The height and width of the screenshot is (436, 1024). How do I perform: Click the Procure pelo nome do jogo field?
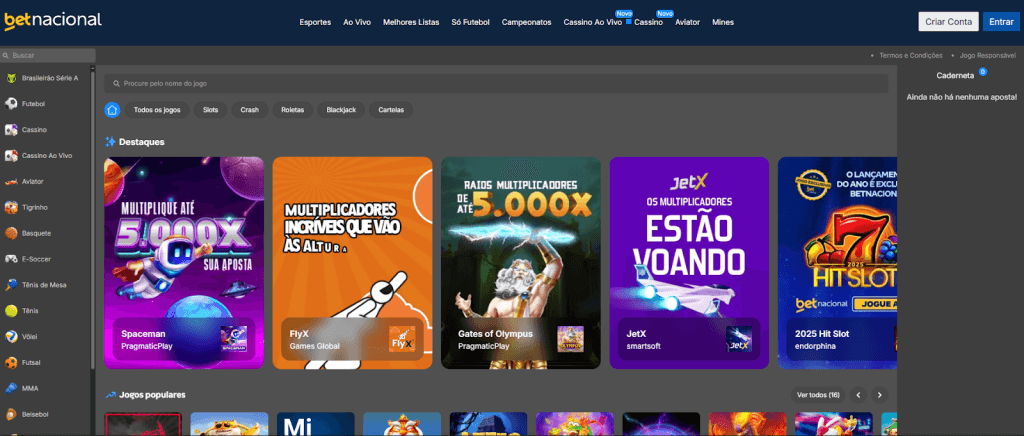tap(496, 84)
